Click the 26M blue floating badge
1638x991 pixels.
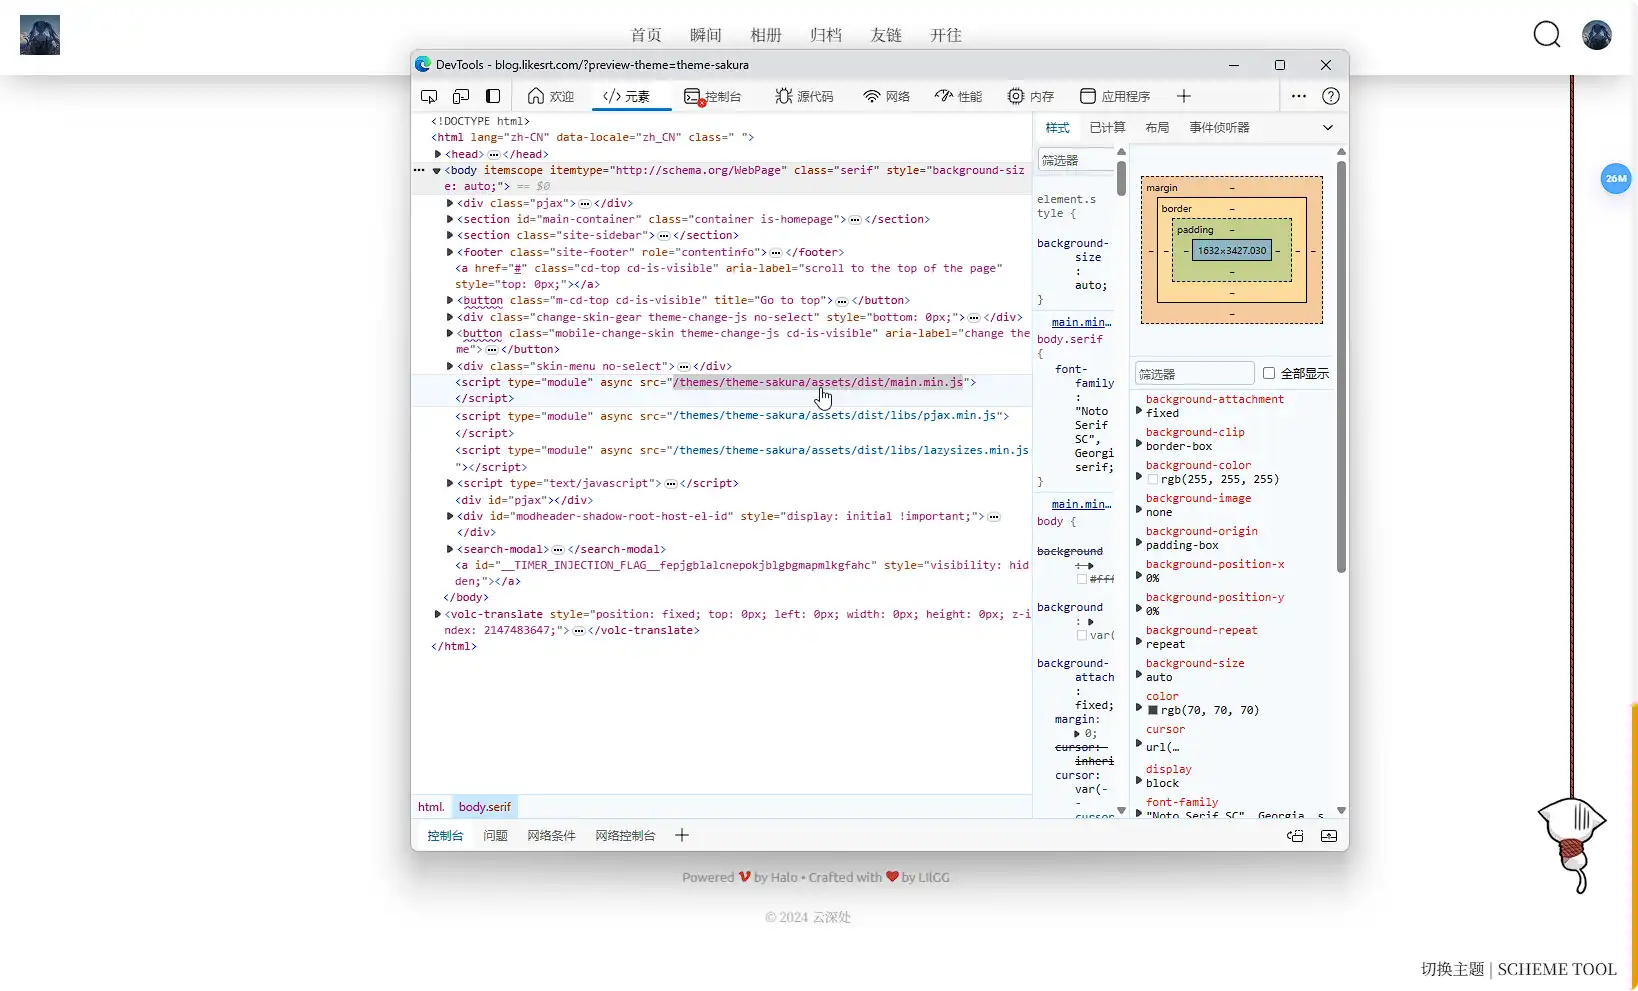pyautogui.click(x=1616, y=179)
